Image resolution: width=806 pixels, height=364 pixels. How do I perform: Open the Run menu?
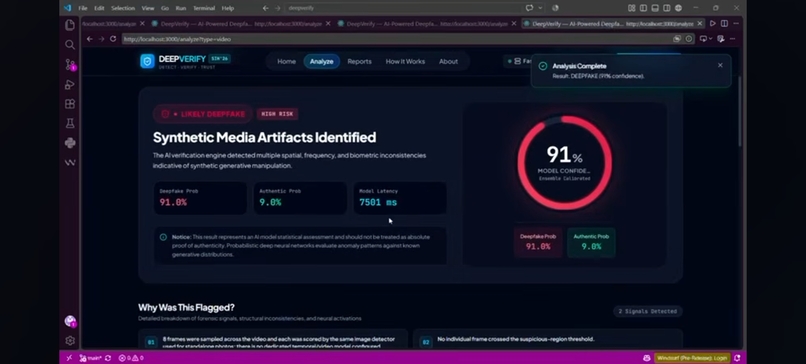(x=180, y=8)
